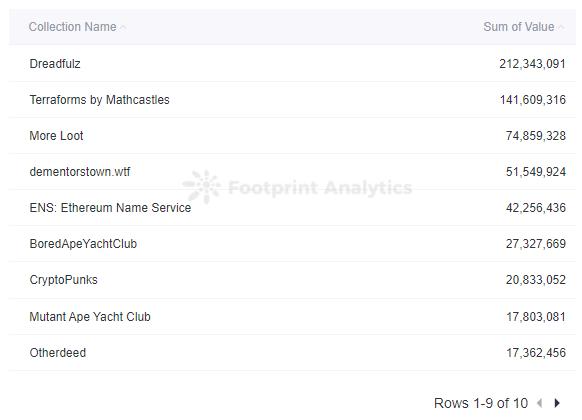This screenshot has height=420, width=582.
Task: Click the More Loot collection
Action: click(56, 136)
